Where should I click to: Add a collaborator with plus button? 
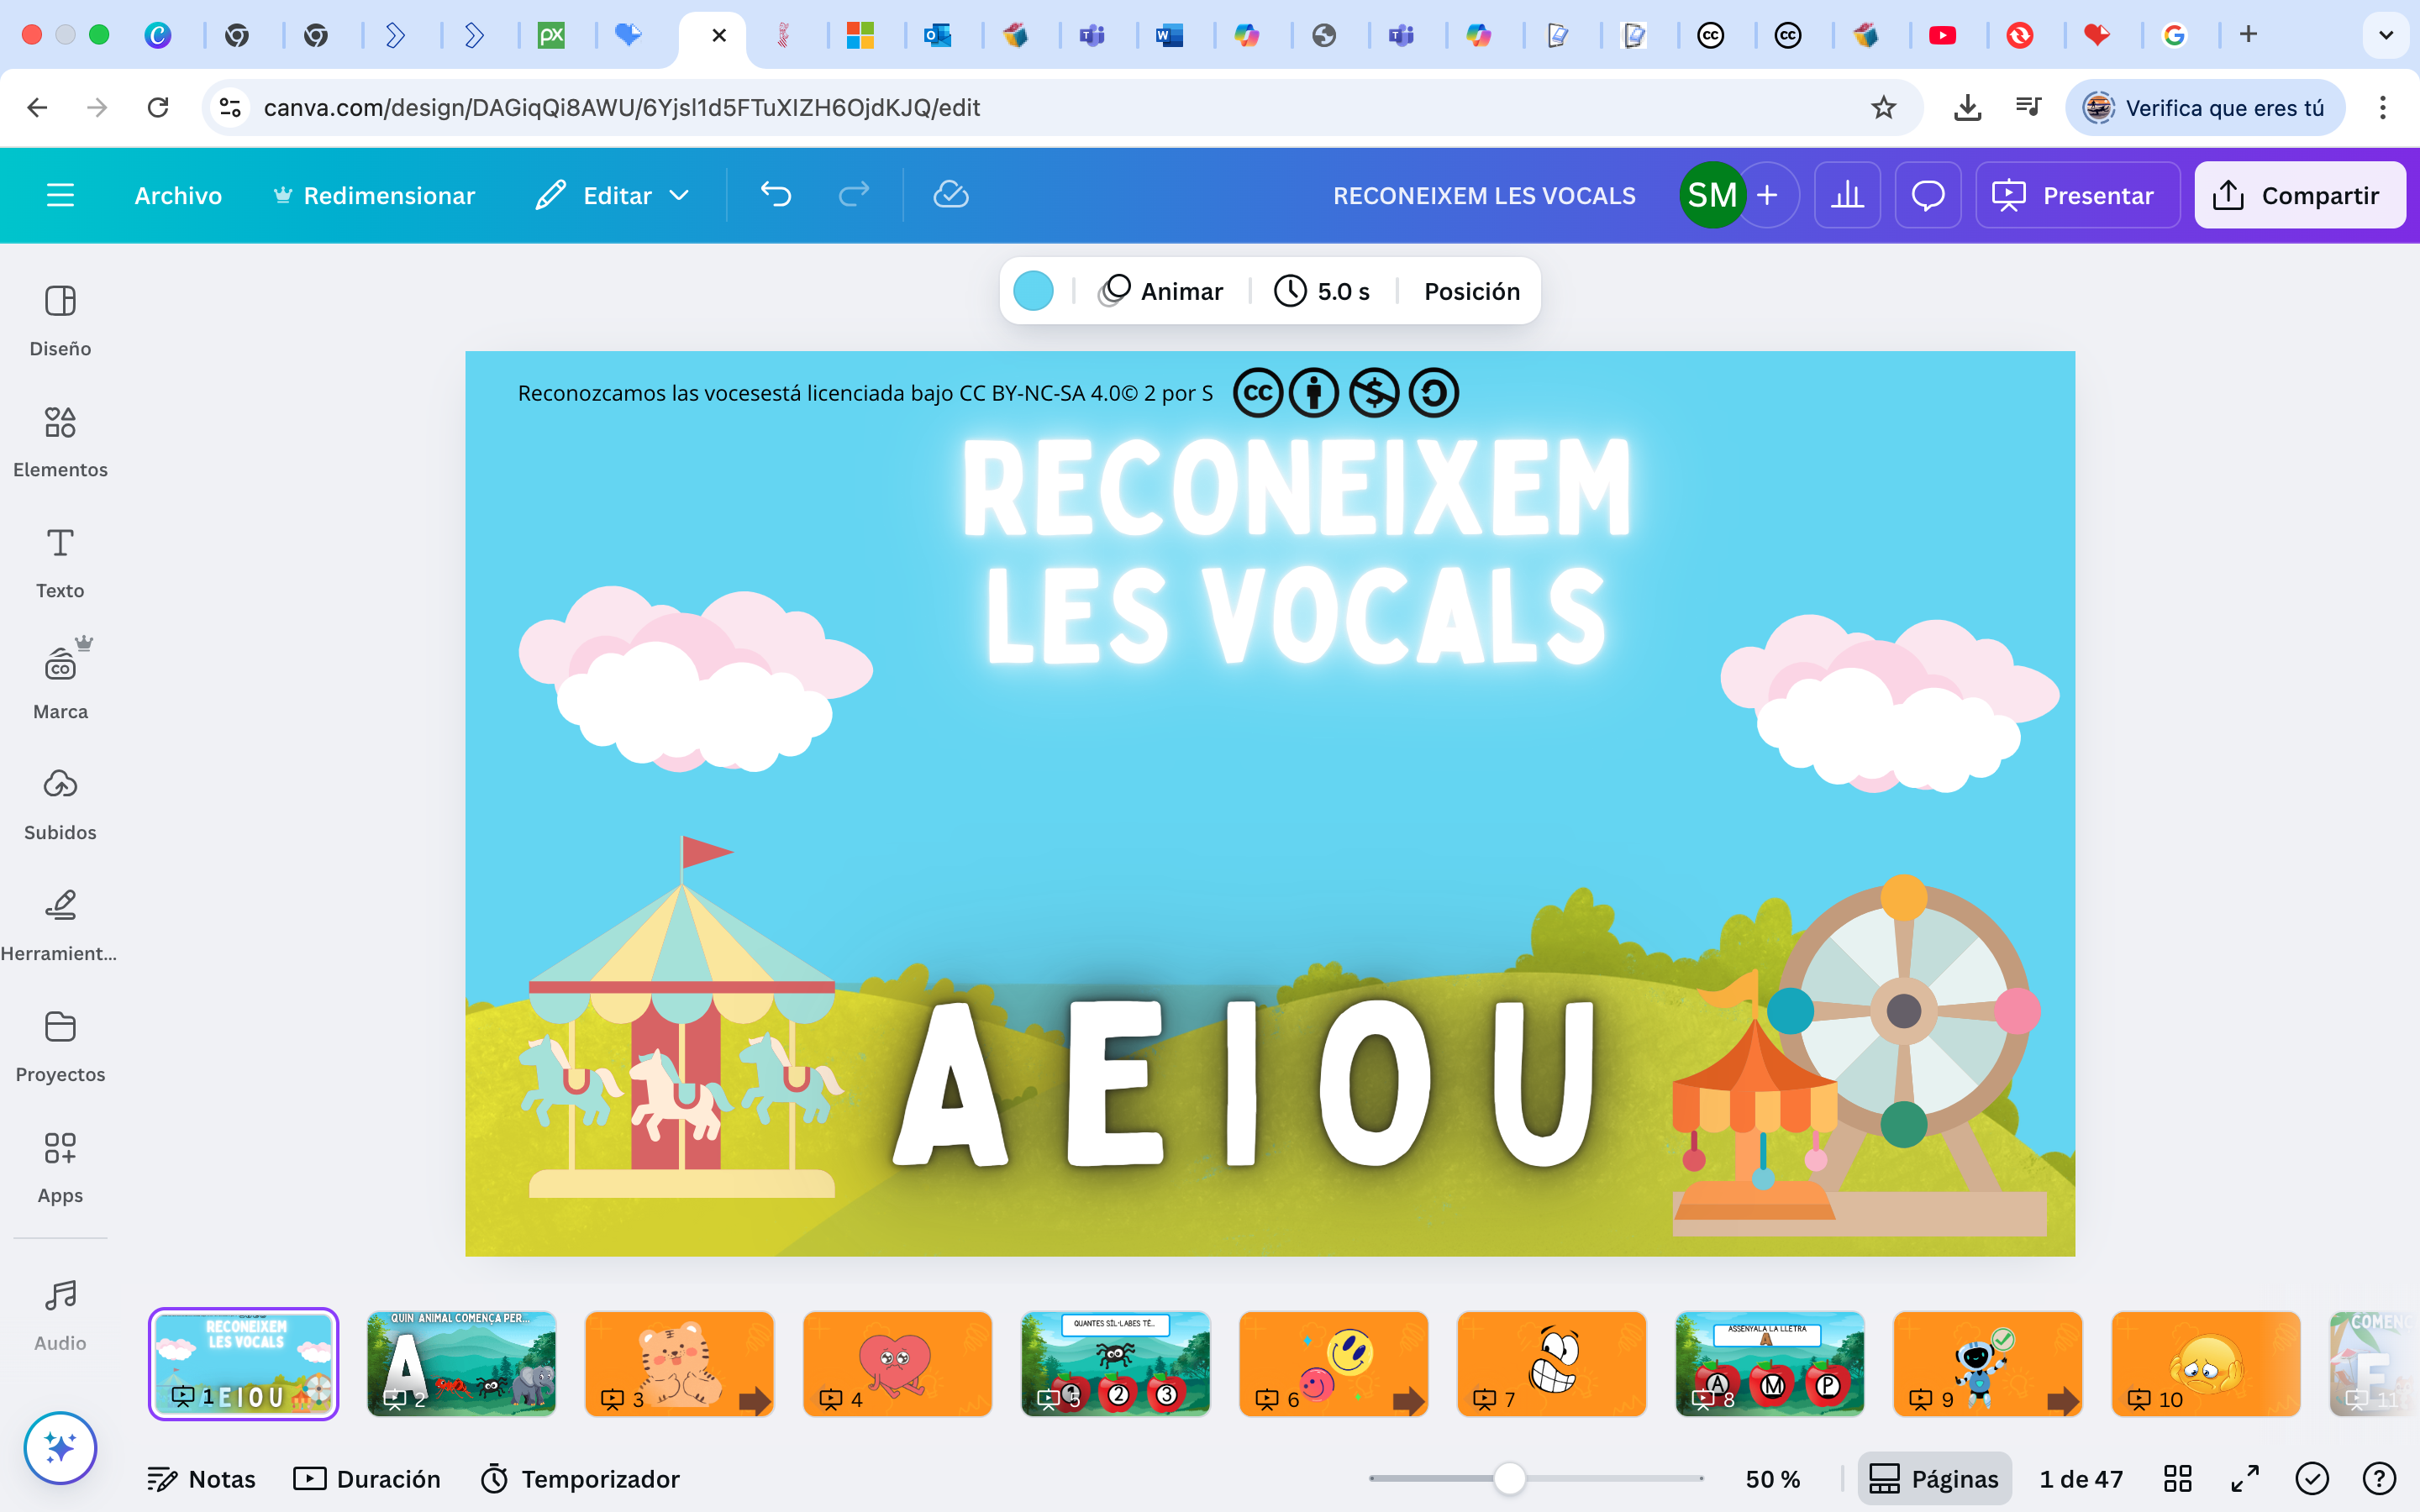coord(1767,195)
